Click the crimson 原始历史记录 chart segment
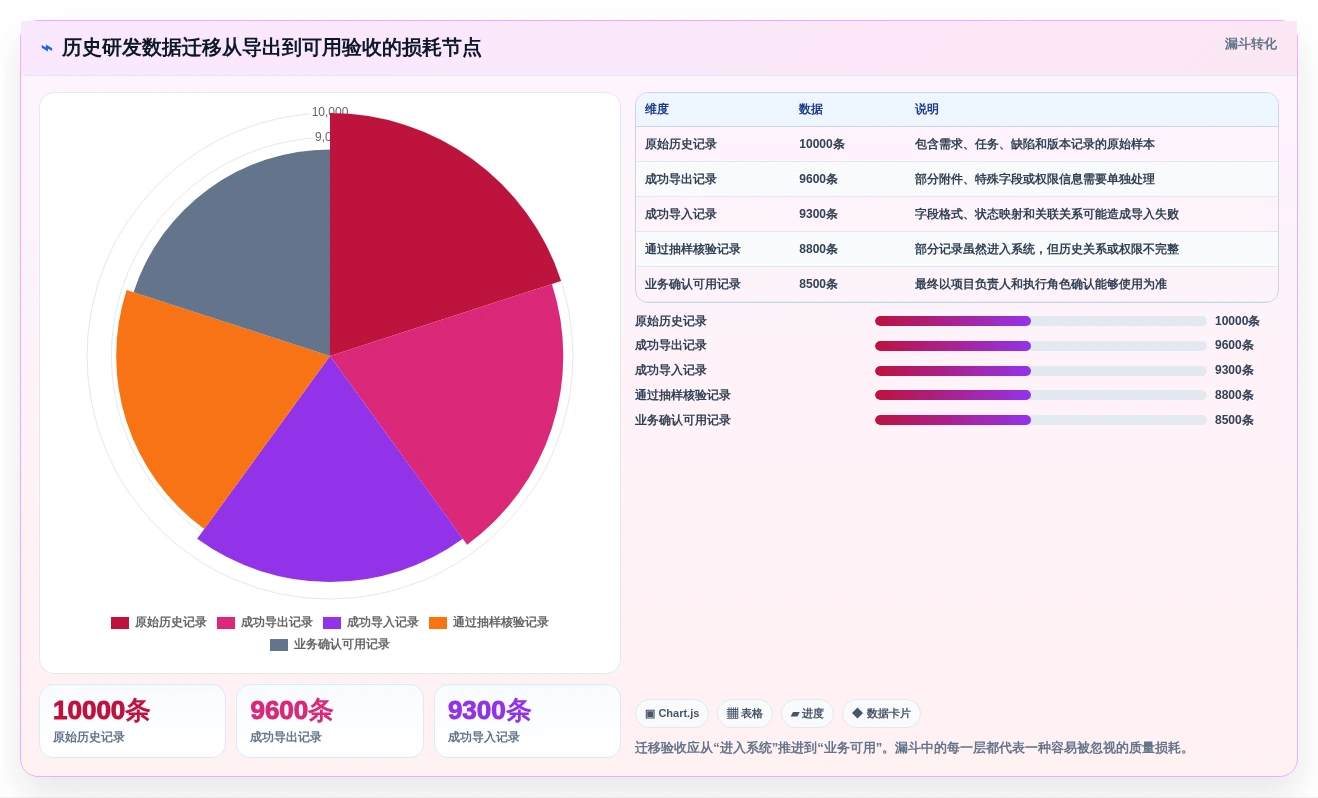 [x=420, y=230]
